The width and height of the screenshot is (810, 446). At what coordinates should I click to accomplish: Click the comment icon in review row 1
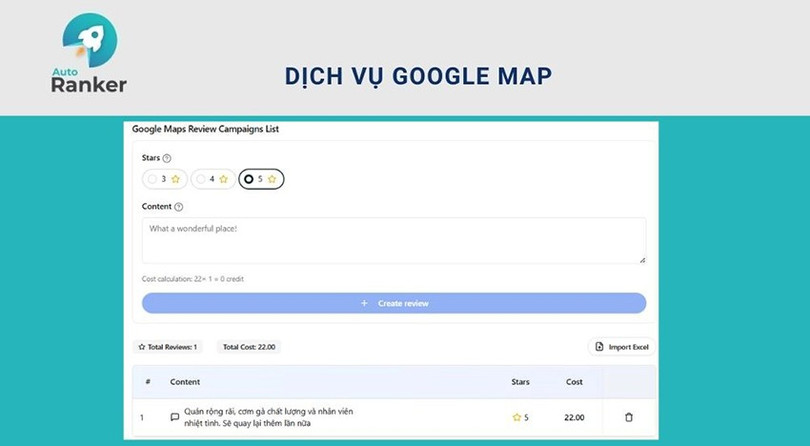click(175, 417)
